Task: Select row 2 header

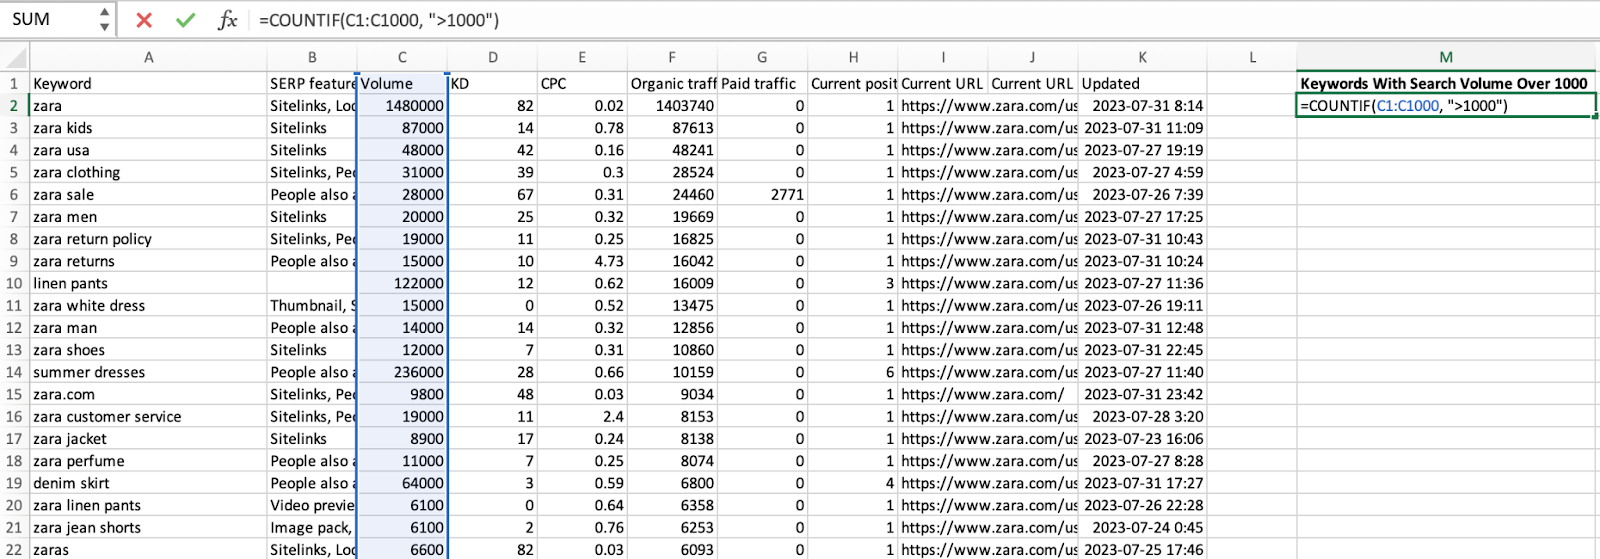Action: pos(14,105)
